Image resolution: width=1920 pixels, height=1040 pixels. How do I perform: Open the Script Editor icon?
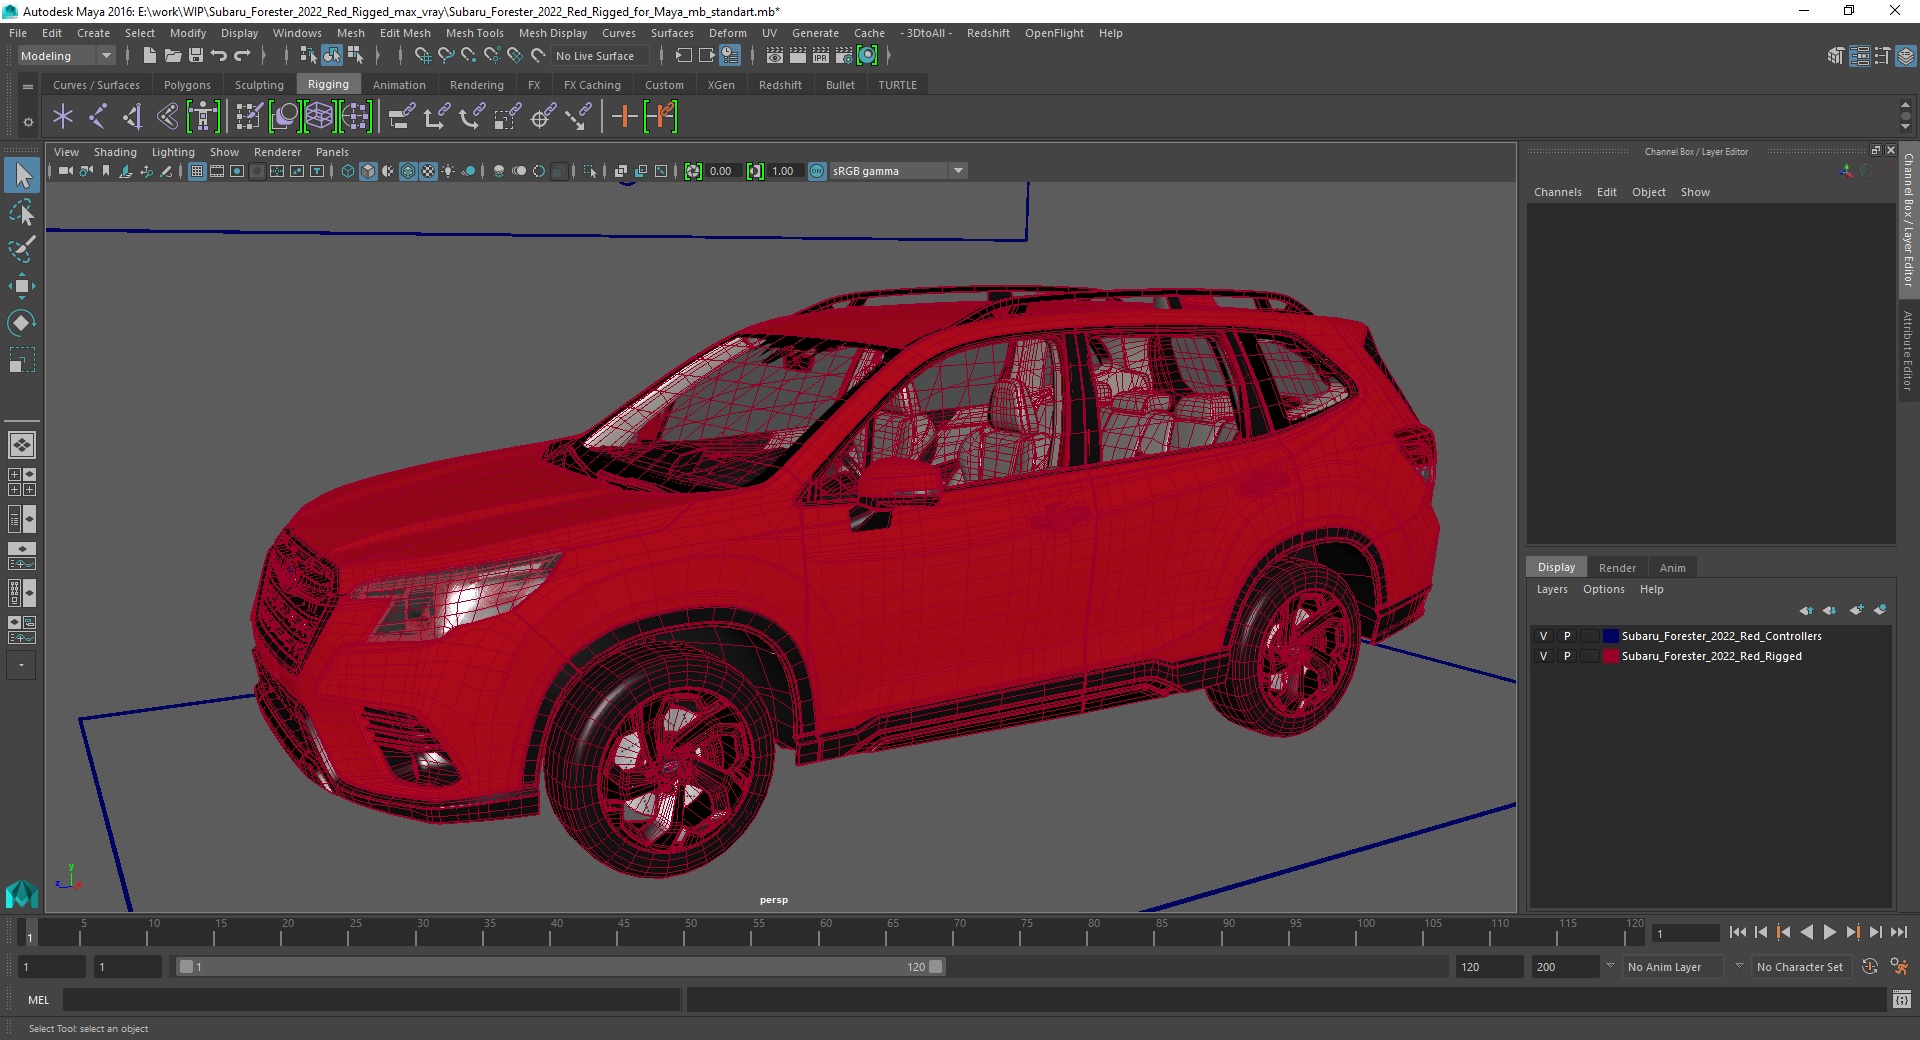click(x=1901, y=1000)
